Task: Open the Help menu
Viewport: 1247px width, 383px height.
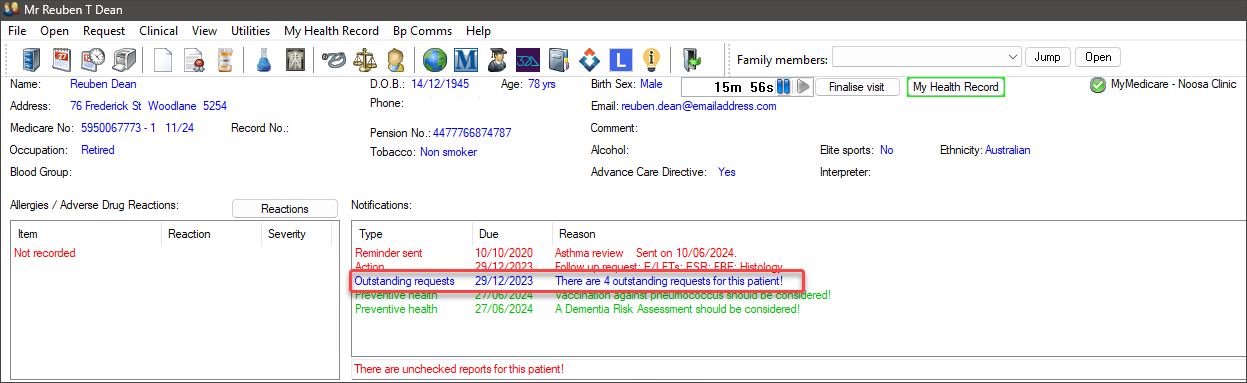Action: point(478,31)
